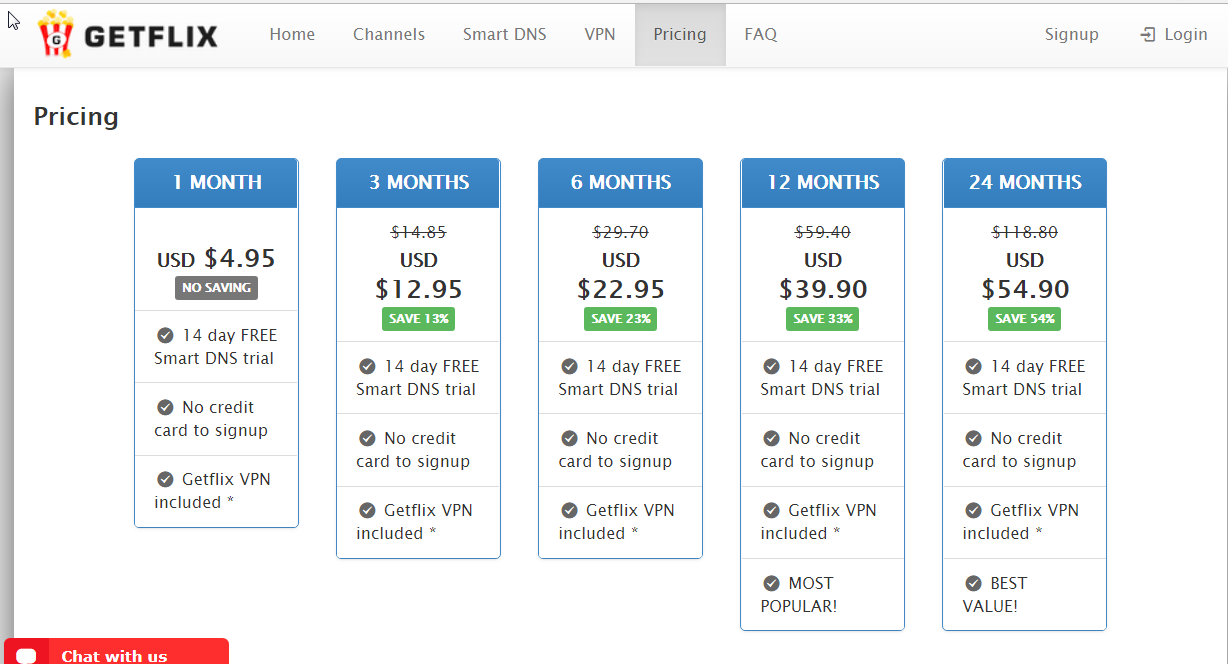Click the $22.95 price
Screen dimensions: 1228x664
point(621,290)
